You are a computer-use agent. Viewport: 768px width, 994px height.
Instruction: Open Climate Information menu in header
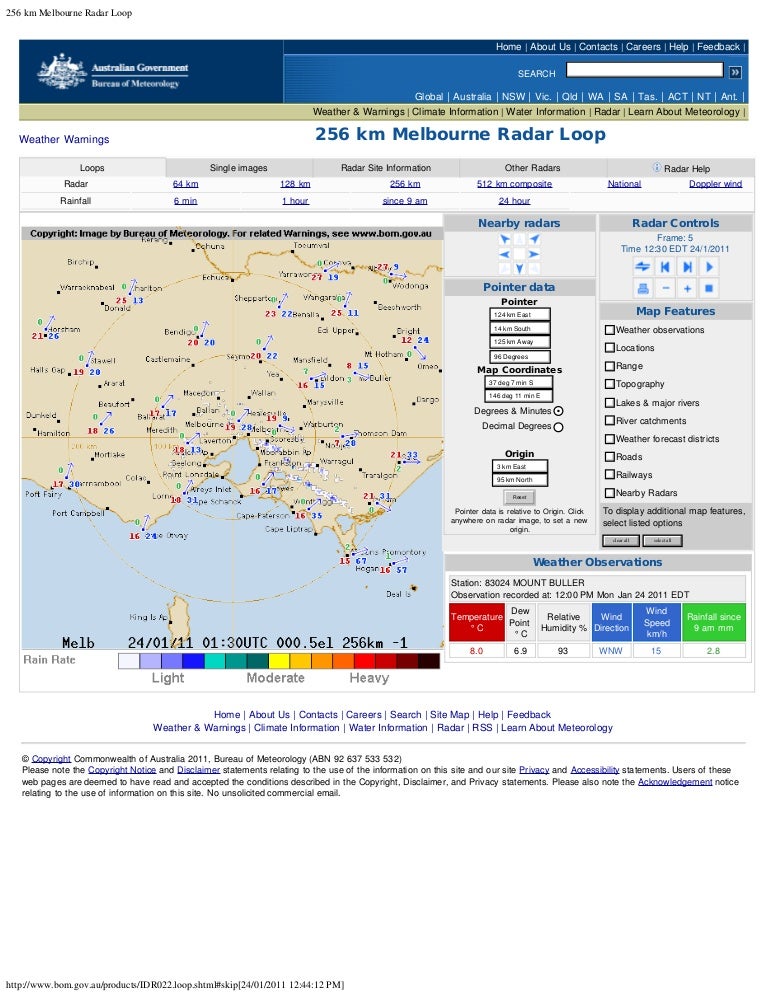point(455,112)
